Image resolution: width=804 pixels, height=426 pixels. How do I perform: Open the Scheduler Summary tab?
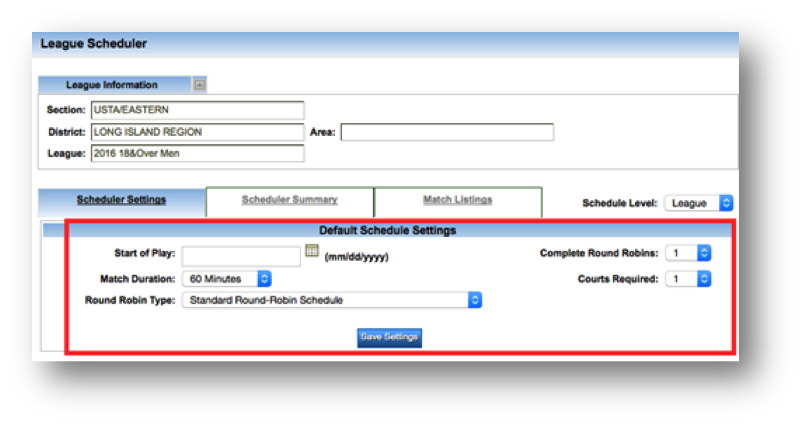coord(290,200)
